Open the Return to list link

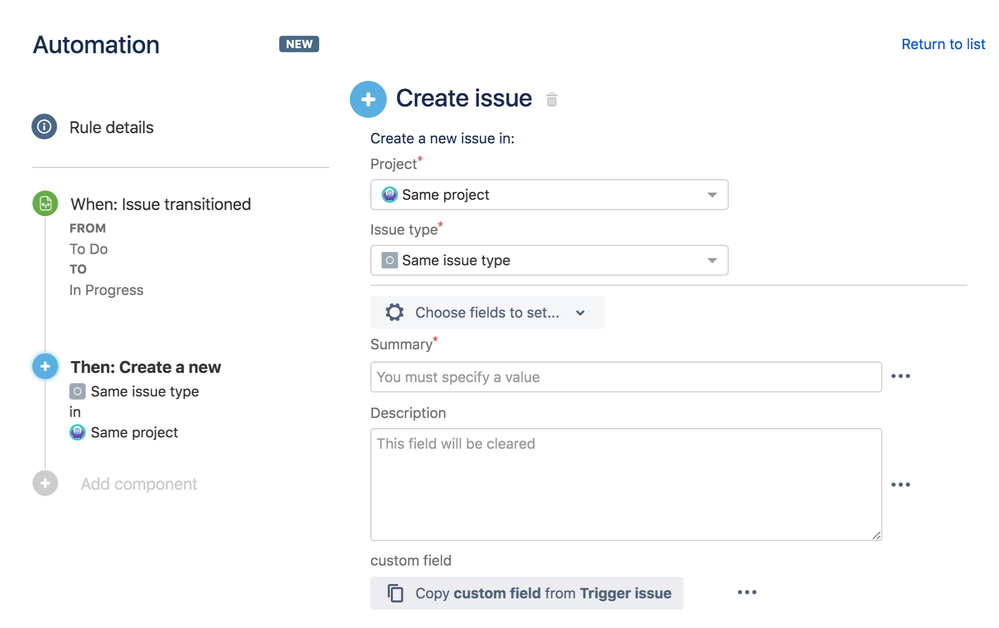pyautogui.click(x=943, y=44)
